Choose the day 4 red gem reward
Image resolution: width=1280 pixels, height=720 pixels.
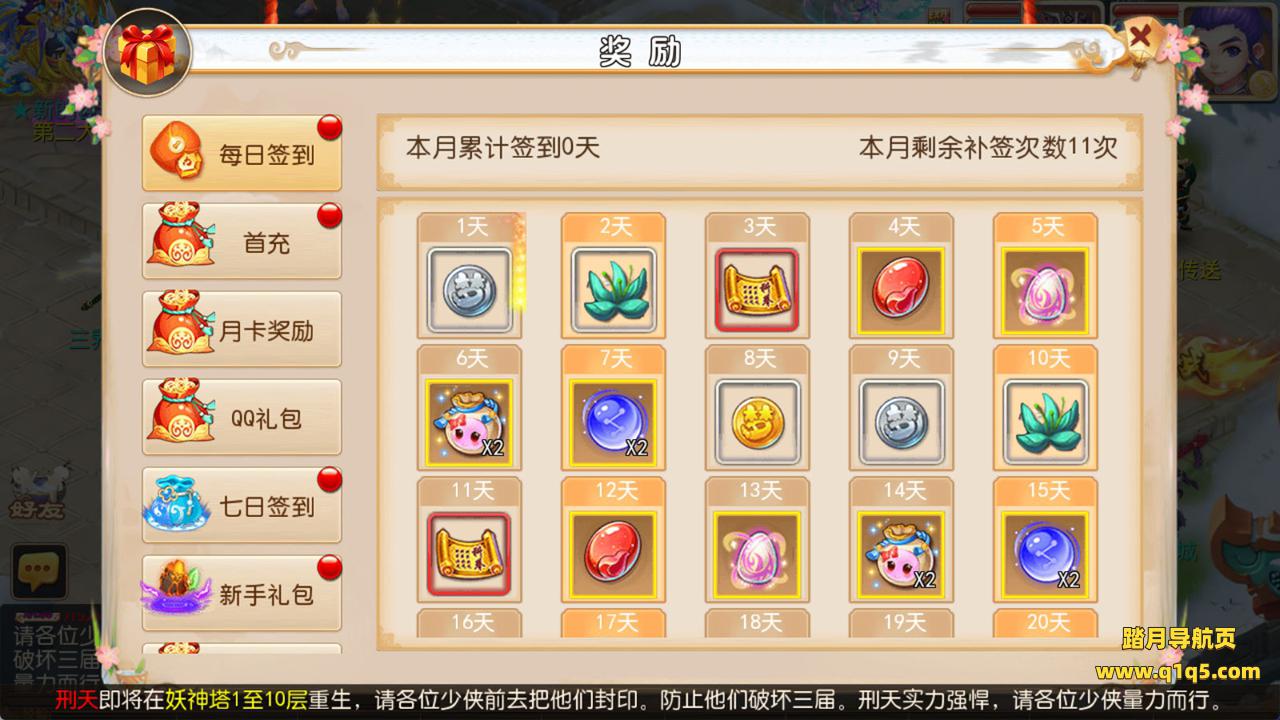coord(901,290)
